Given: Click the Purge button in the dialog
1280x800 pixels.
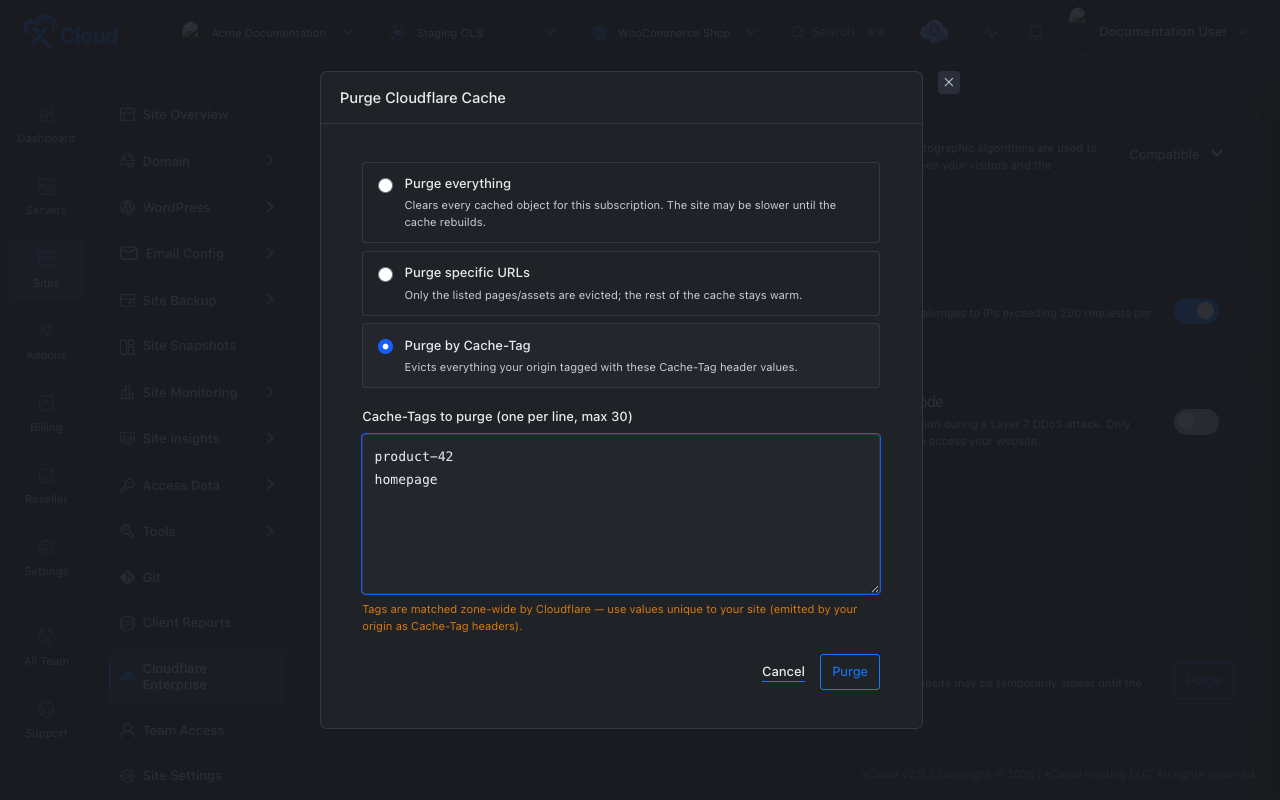Looking at the screenshot, I should (850, 672).
